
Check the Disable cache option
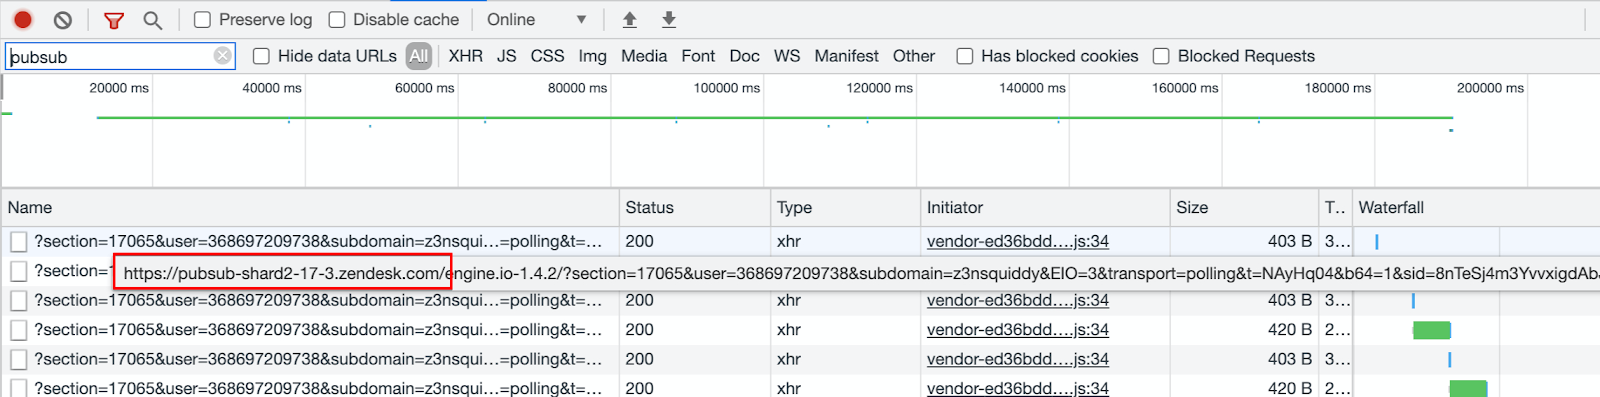(337, 19)
